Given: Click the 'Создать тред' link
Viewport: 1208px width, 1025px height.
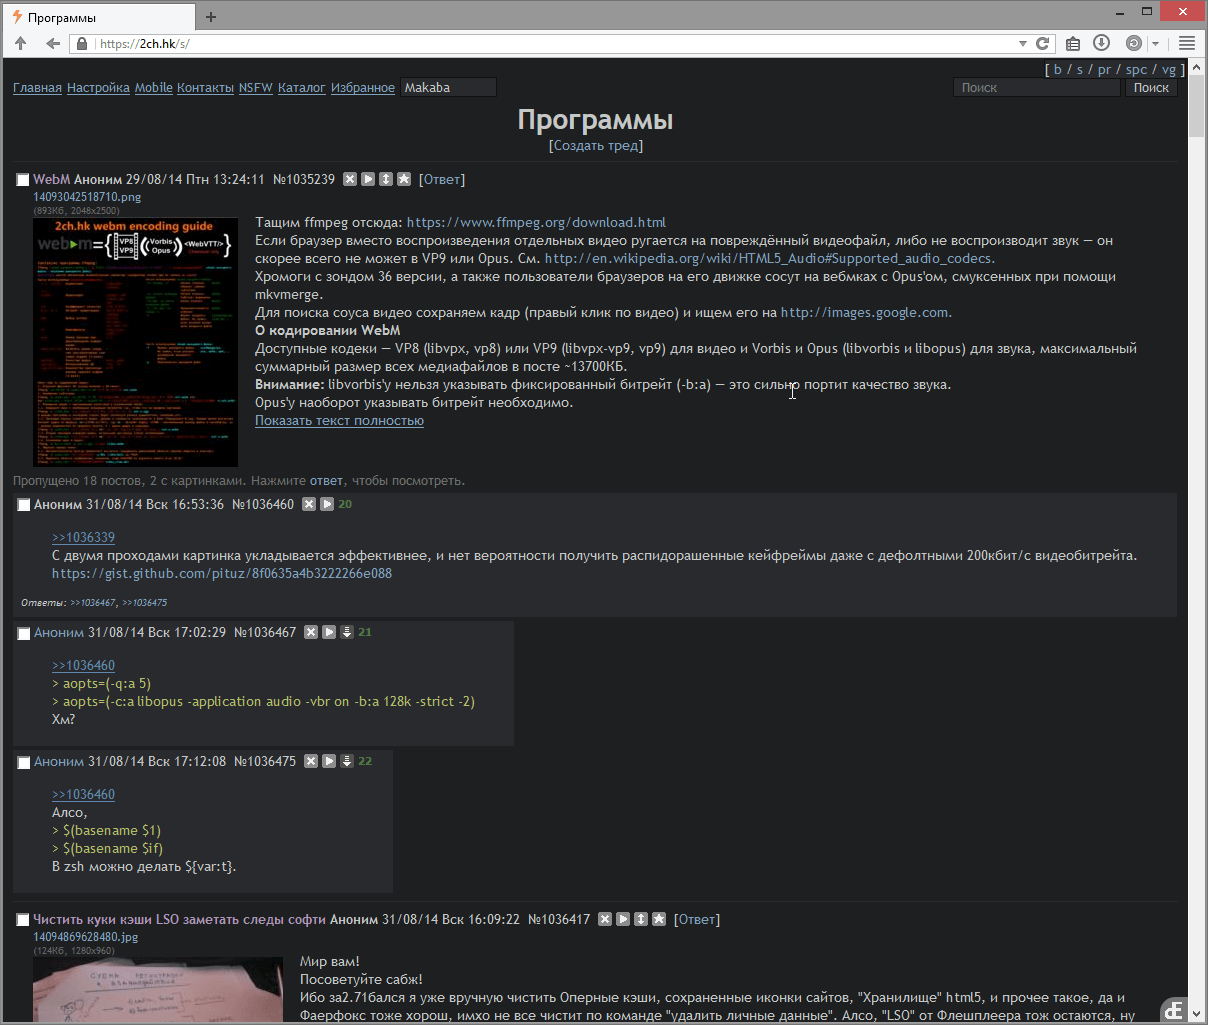Looking at the screenshot, I should point(595,146).
